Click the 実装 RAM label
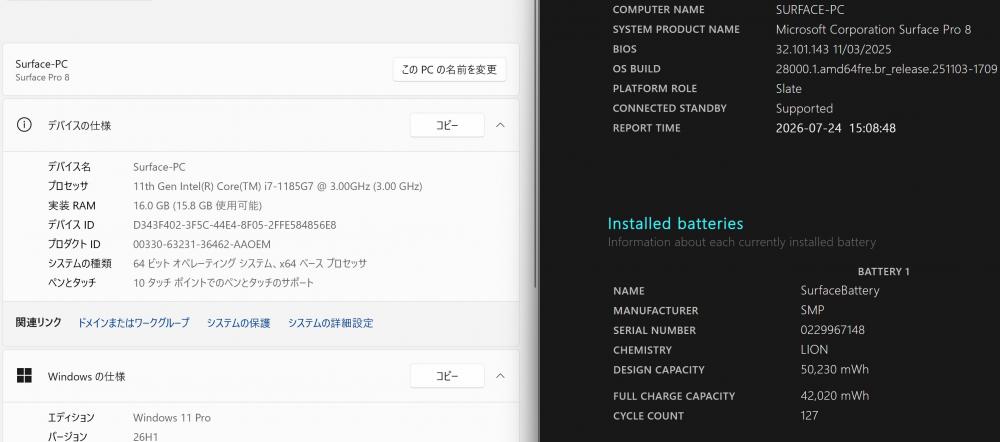Screen dimensions: 1000x442 71,205
